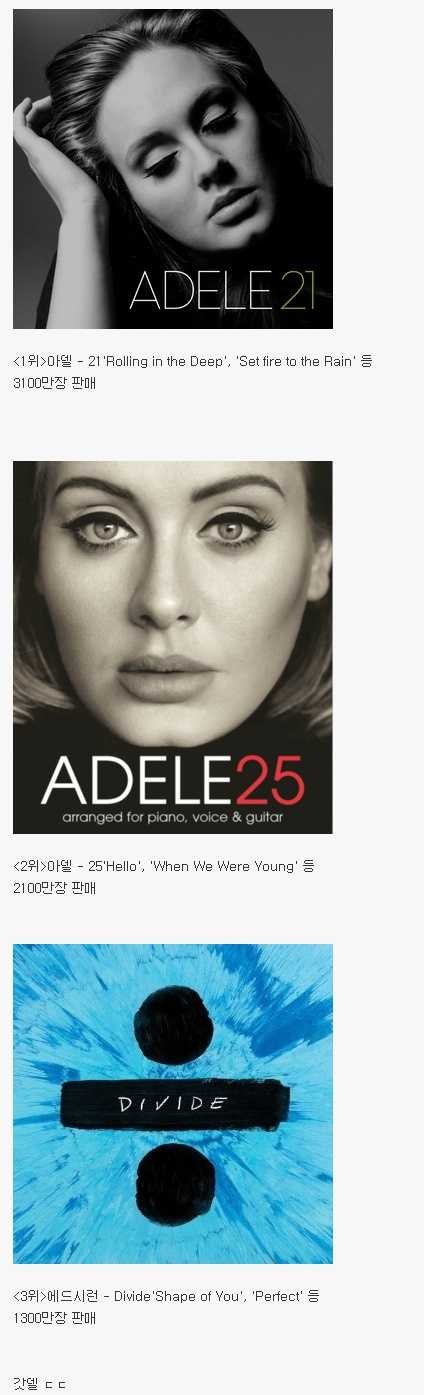
Task: Click the number 21 on the first album cover
Action: (x=297, y=289)
